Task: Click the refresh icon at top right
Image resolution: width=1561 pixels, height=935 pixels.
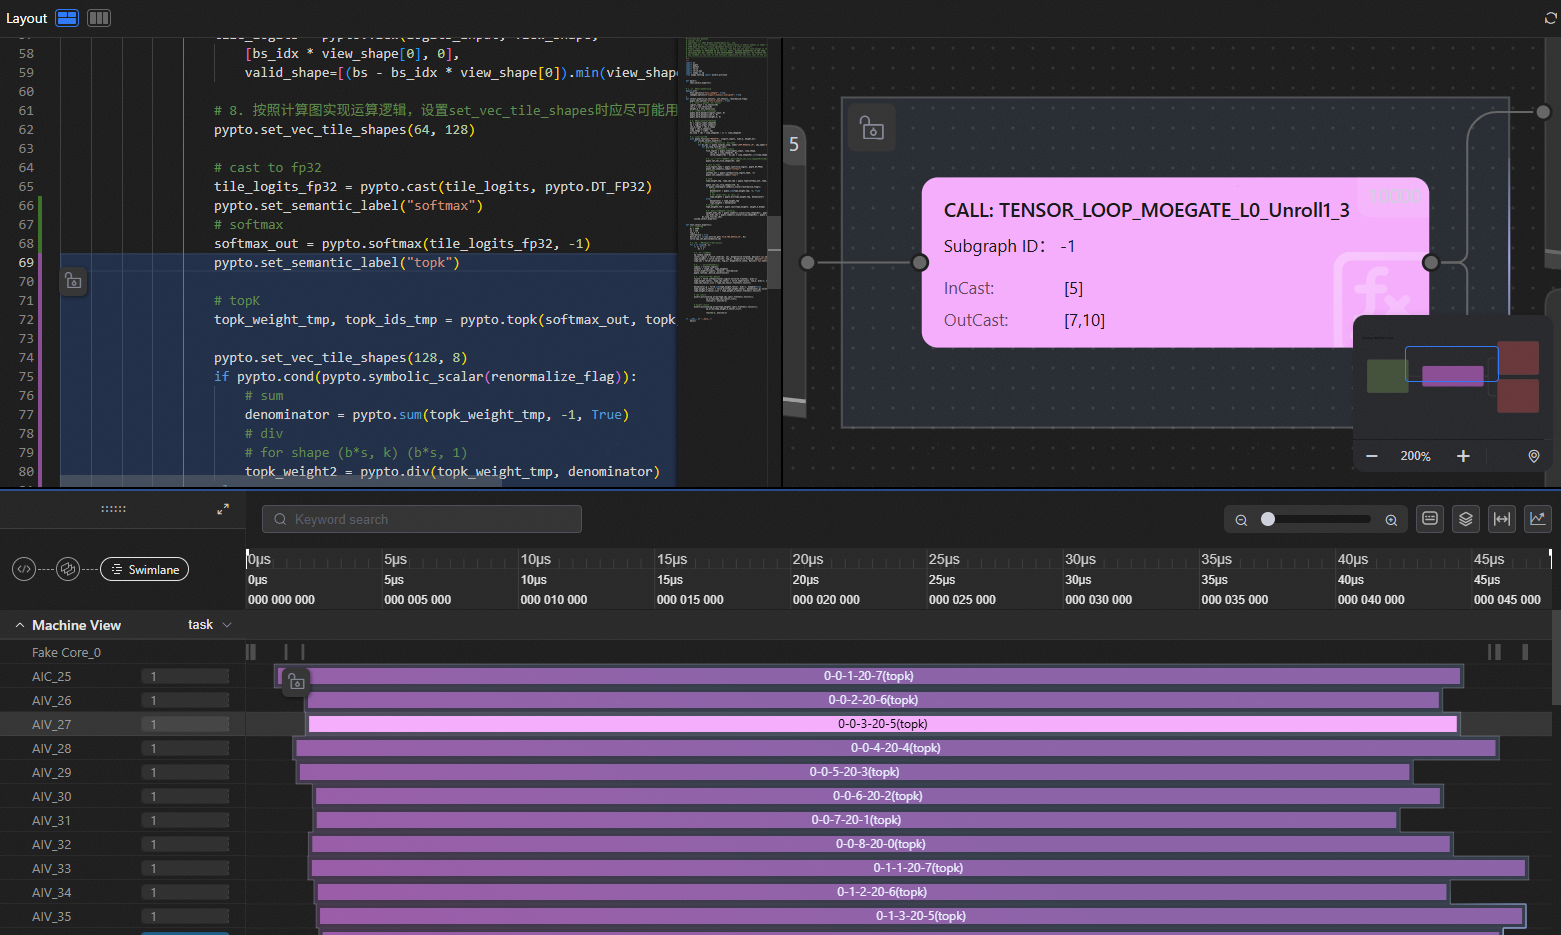Action: 1550,18
